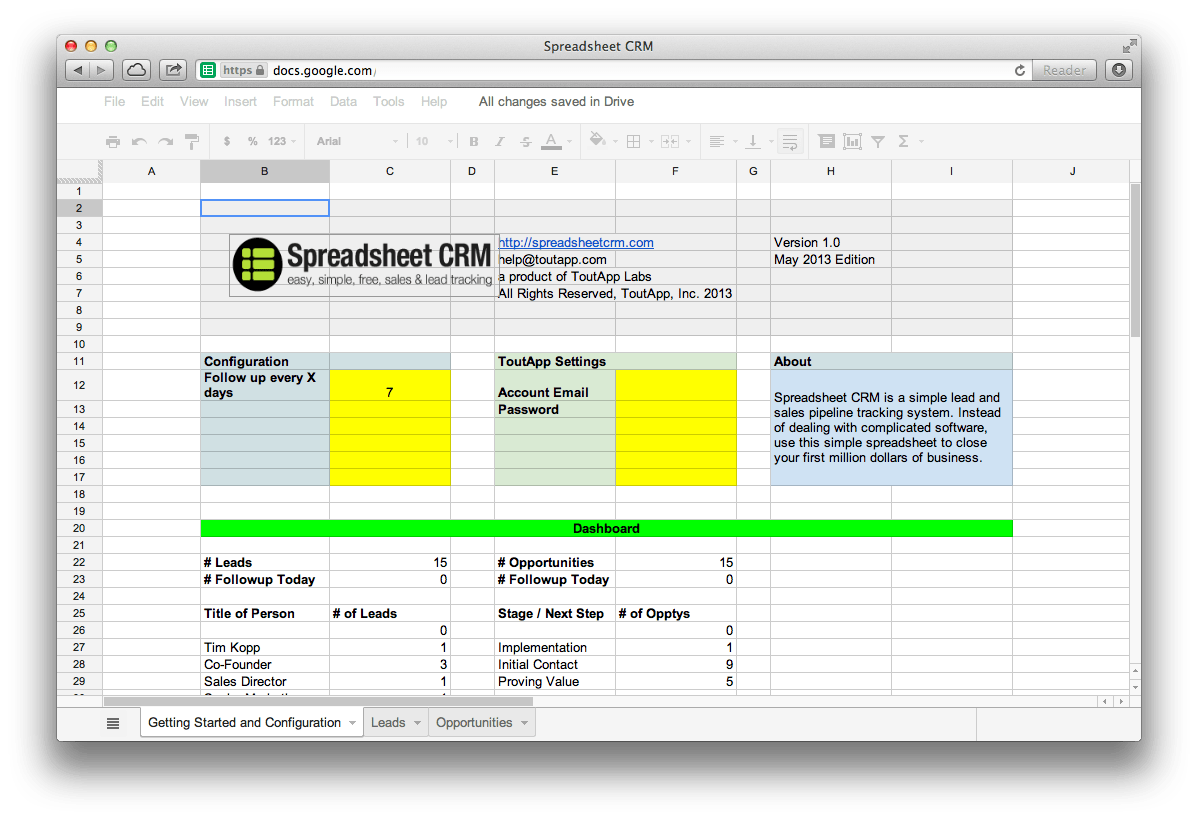This screenshot has height=820, width=1198.
Task: Click the iCloud tabs button
Action: coord(136,70)
